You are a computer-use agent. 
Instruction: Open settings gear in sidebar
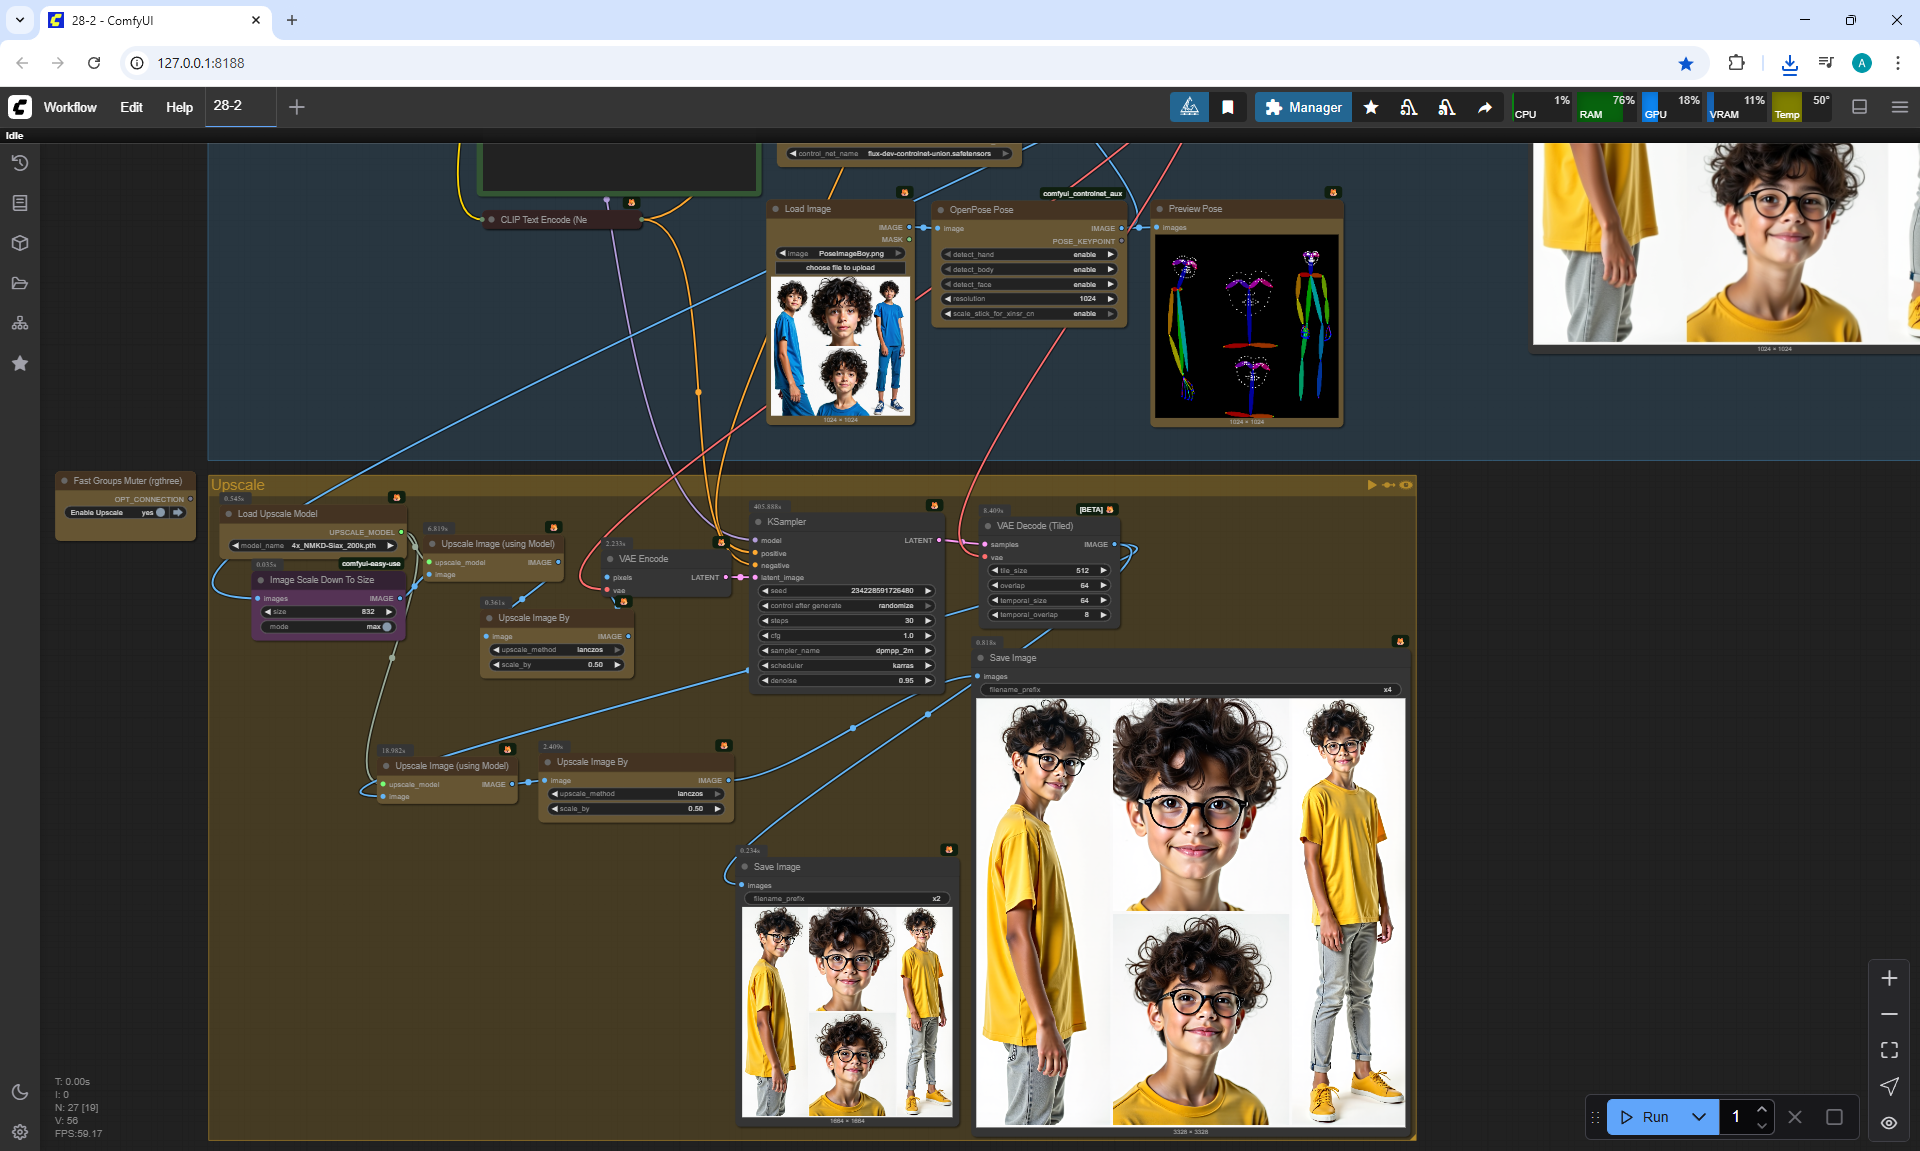point(19,1132)
